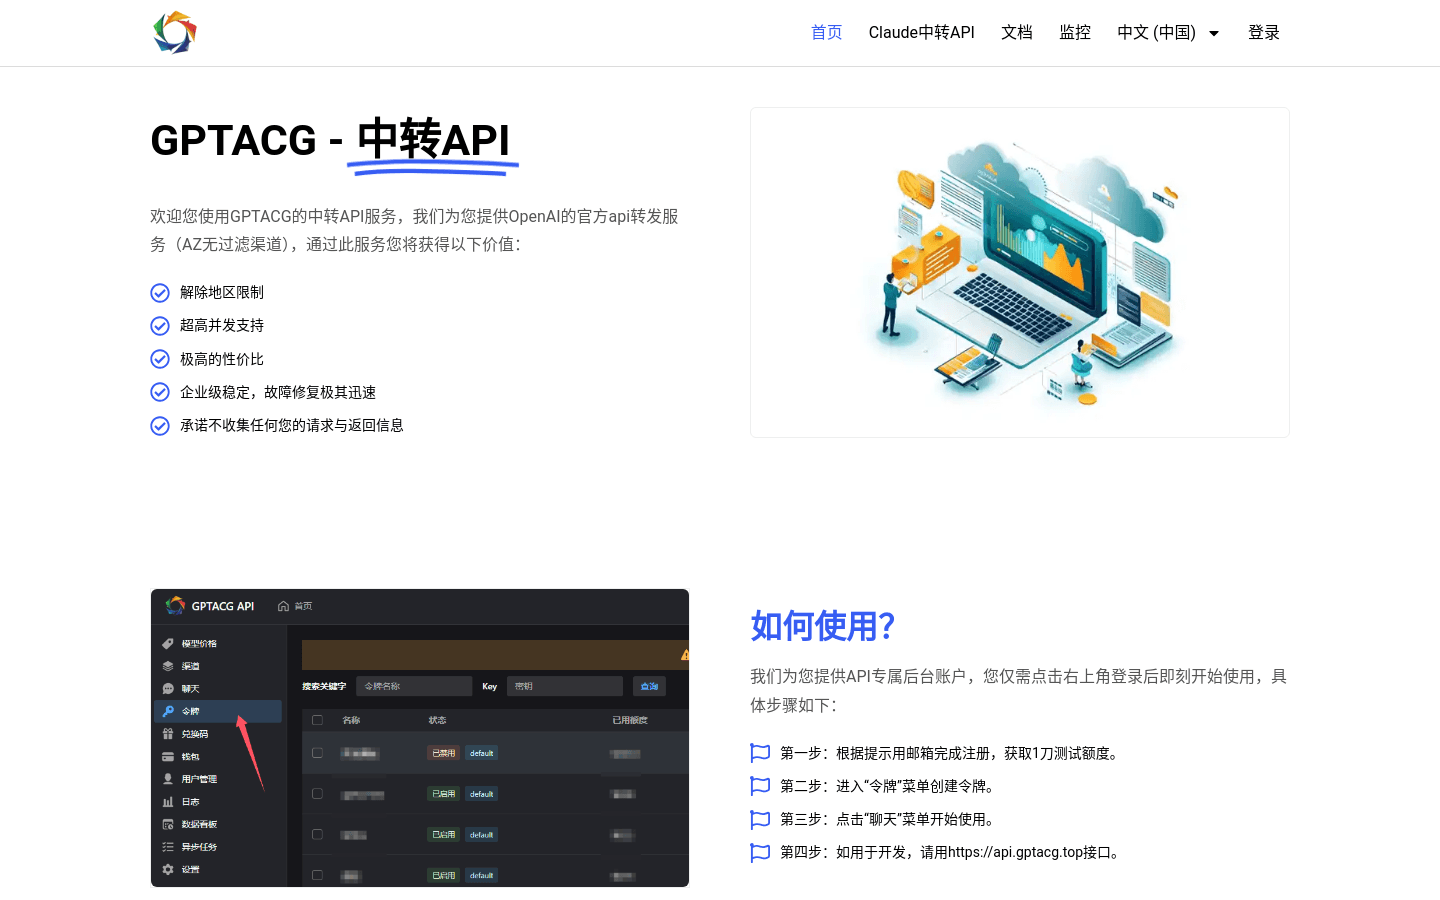Go to the Claude中转API page
The image size is (1440, 900).
tap(921, 33)
